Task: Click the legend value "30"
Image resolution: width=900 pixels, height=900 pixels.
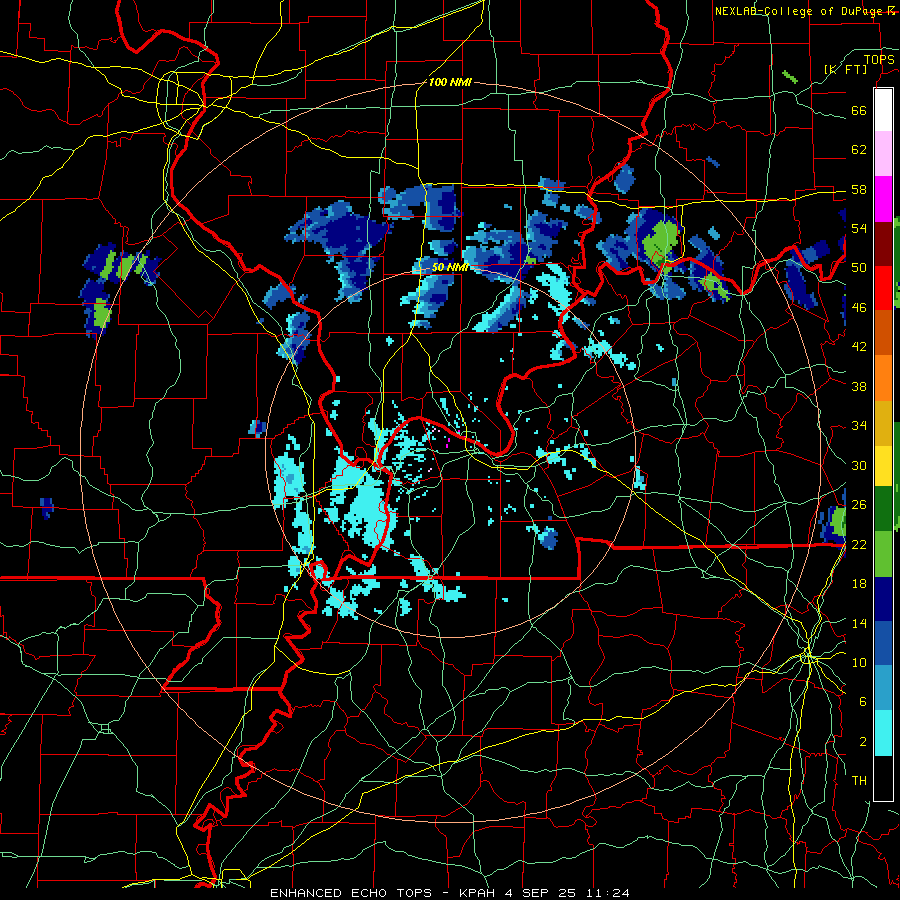Action: (859, 465)
